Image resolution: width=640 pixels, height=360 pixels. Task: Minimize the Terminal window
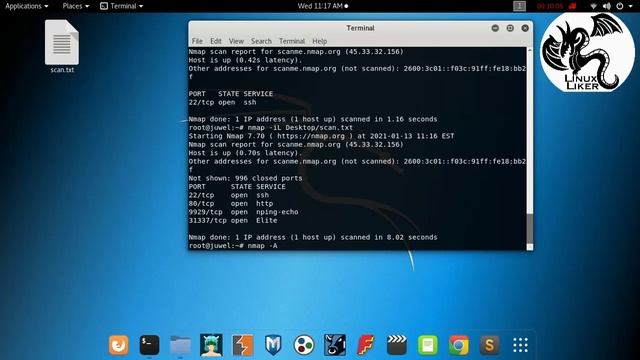tap(495, 28)
